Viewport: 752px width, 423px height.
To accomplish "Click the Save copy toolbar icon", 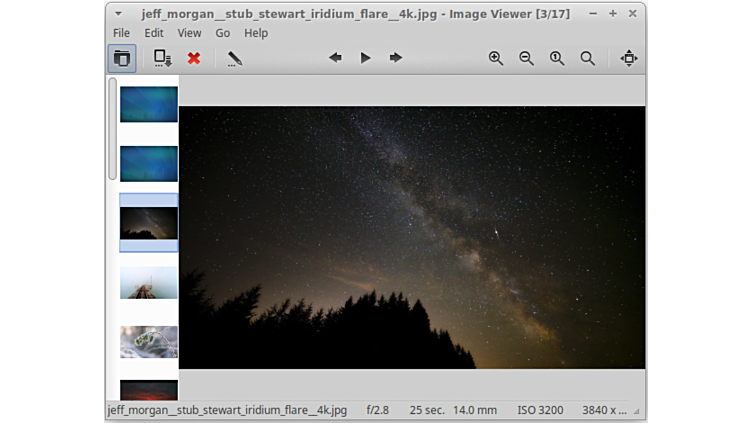I will [x=162, y=58].
